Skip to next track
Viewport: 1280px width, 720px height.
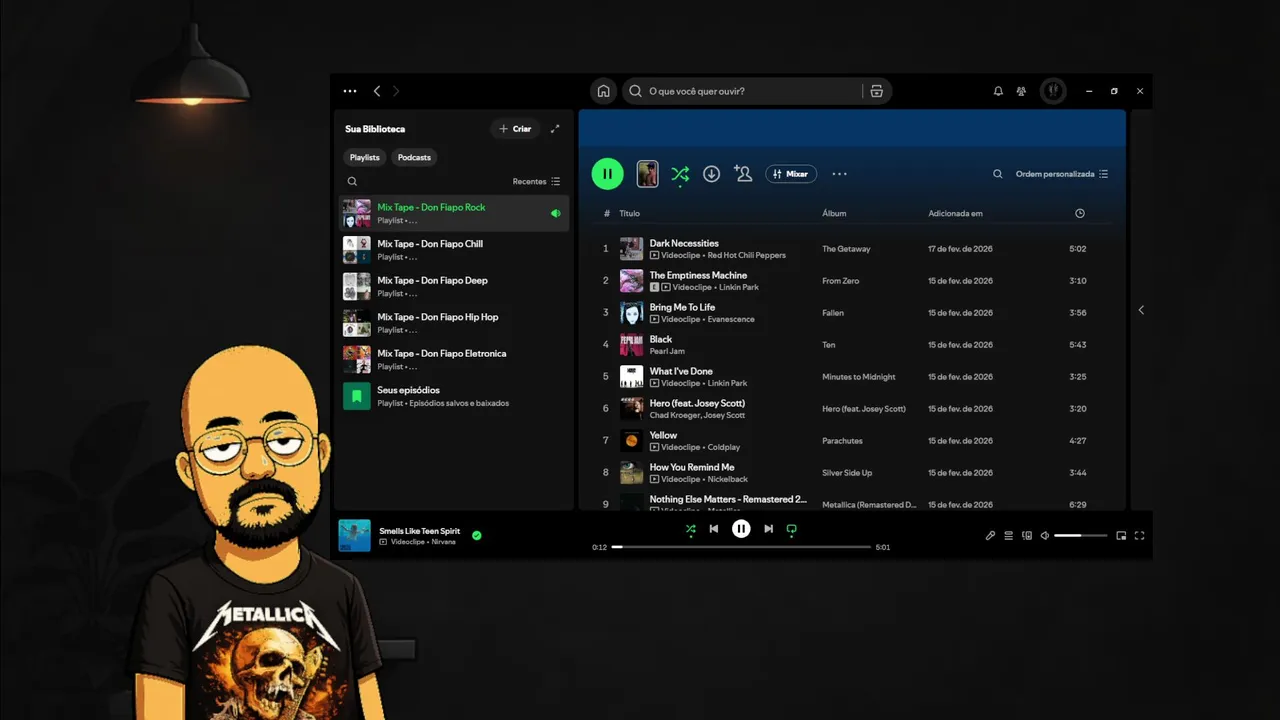tap(768, 529)
